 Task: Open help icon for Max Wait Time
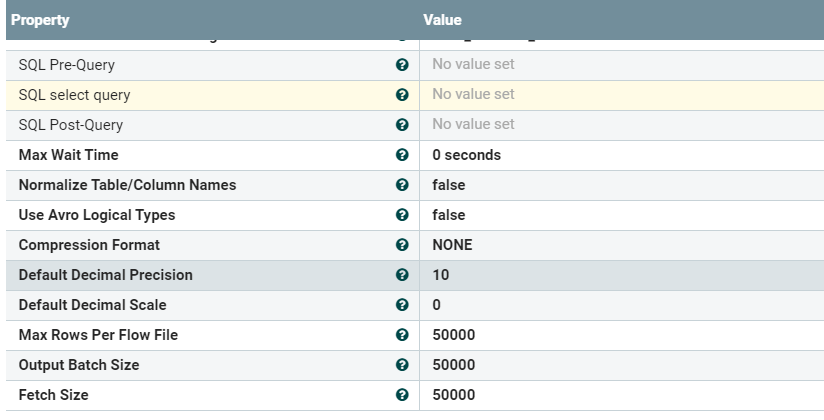[402, 155]
